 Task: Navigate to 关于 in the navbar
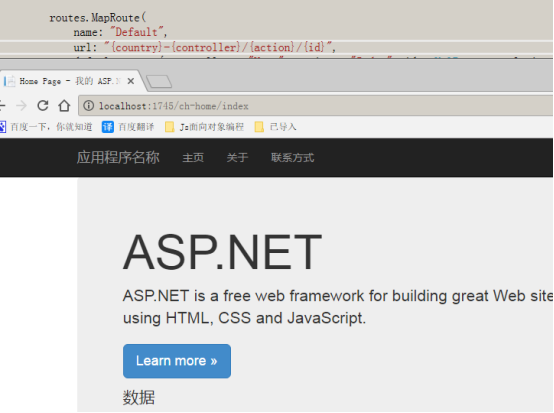tap(237, 158)
